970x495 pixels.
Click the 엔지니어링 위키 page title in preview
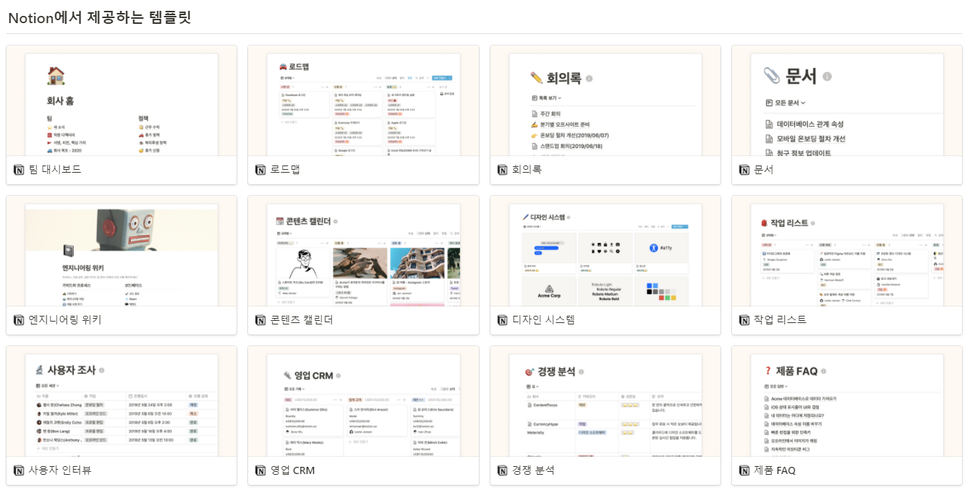coord(82,267)
